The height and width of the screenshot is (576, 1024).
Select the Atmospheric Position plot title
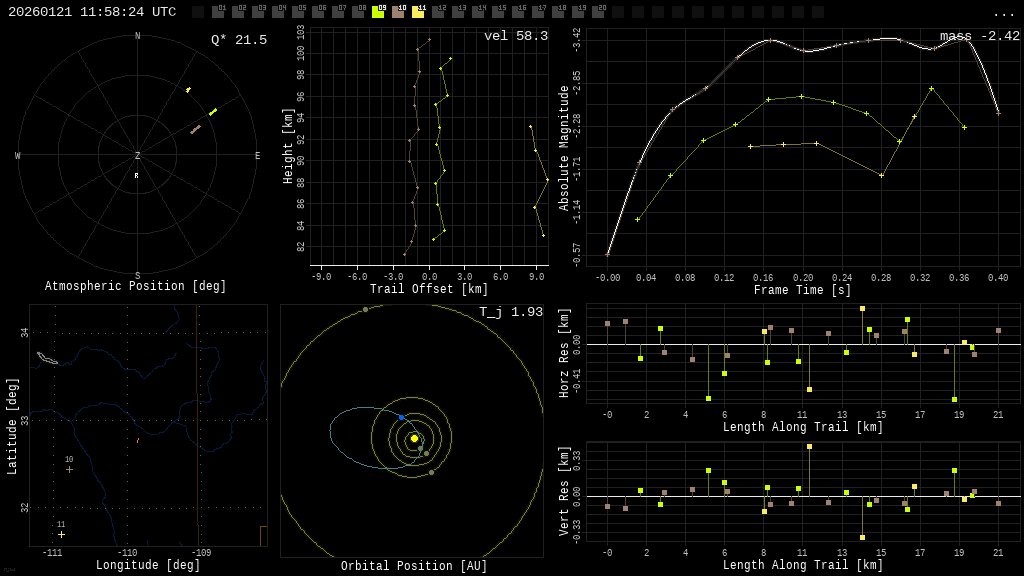tap(136, 287)
